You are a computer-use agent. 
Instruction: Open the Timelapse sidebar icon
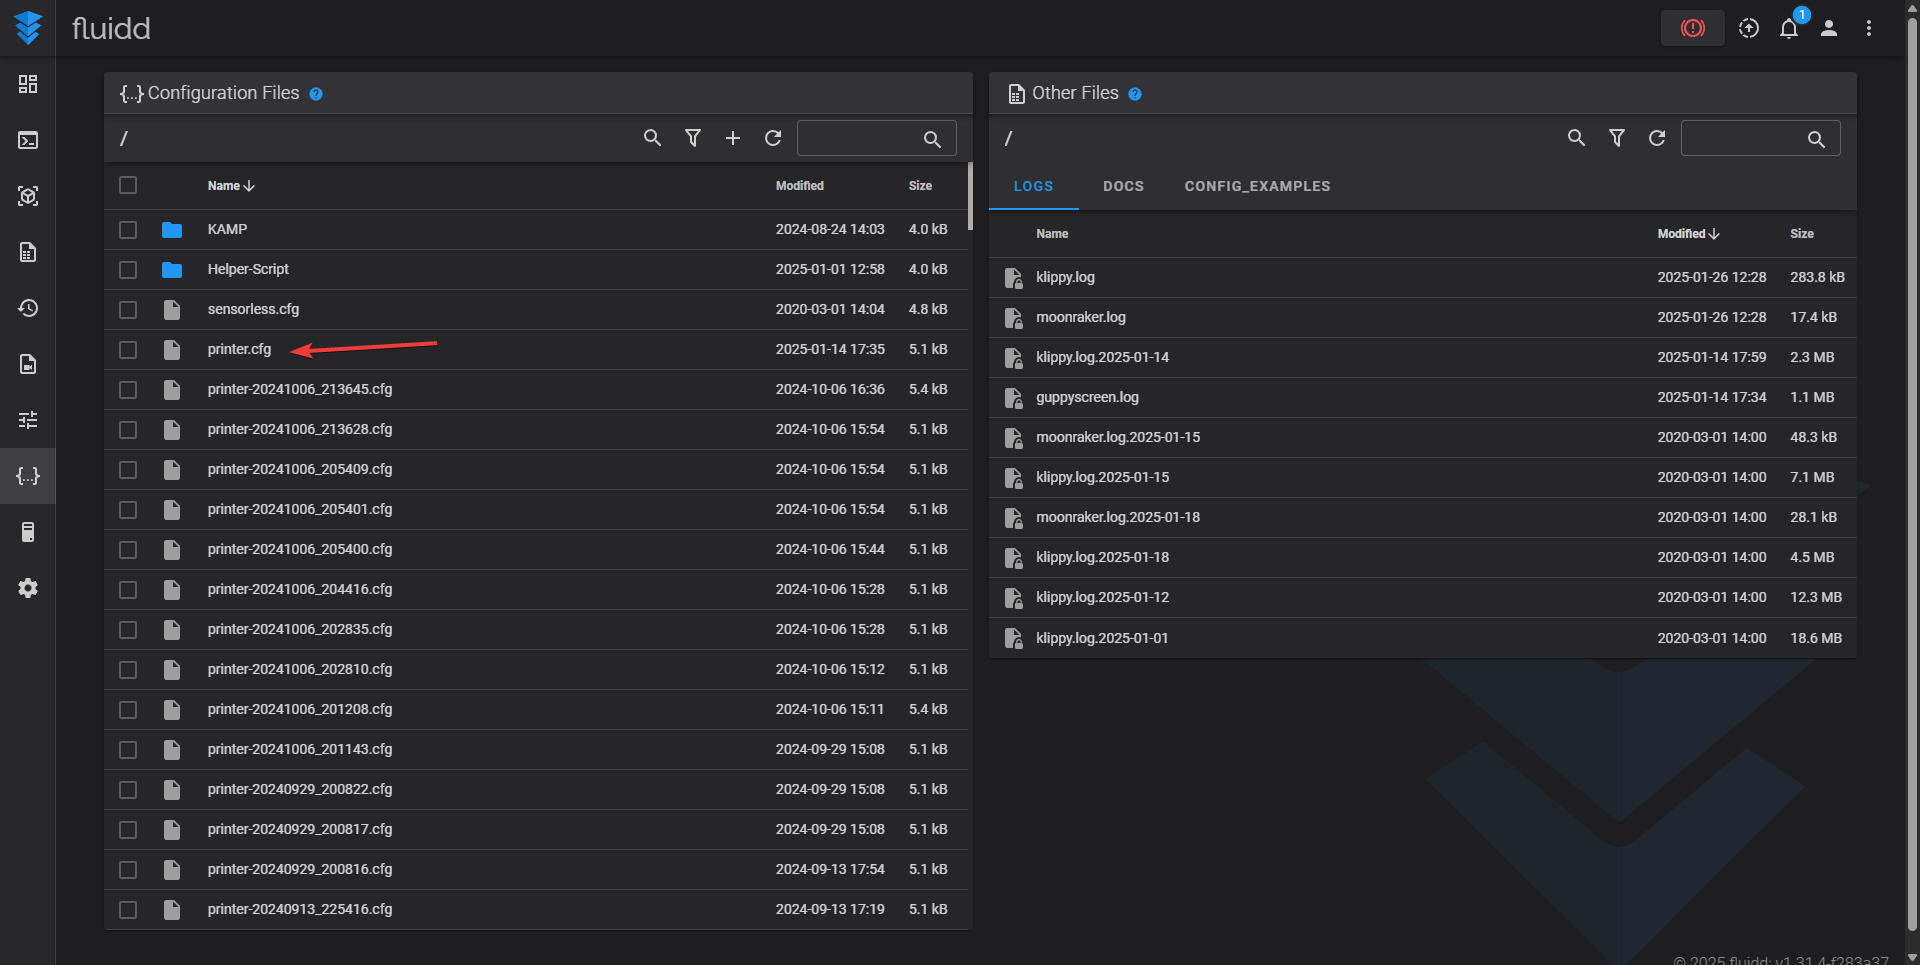[x=28, y=364]
